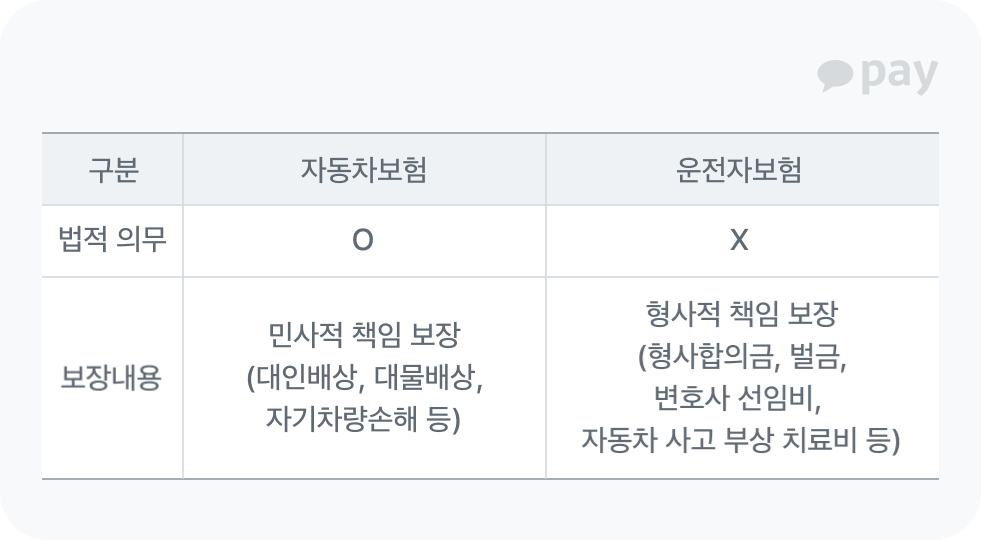Select the 민사적 책임 보장 text
The image size is (981, 540).
coord(364,335)
